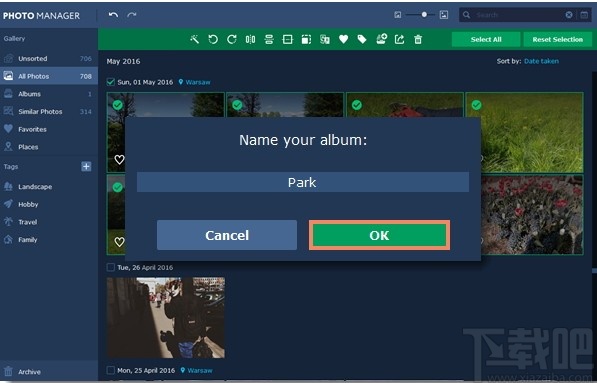Screen dimensions: 597x383
Task: Click the redo arrow icon
Action: (132, 15)
